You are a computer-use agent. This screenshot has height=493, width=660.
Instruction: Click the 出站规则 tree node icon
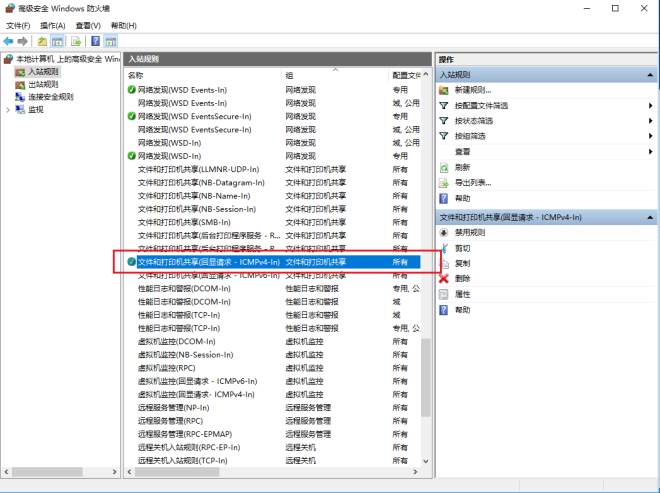pyautogui.click(x=20, y=85)
